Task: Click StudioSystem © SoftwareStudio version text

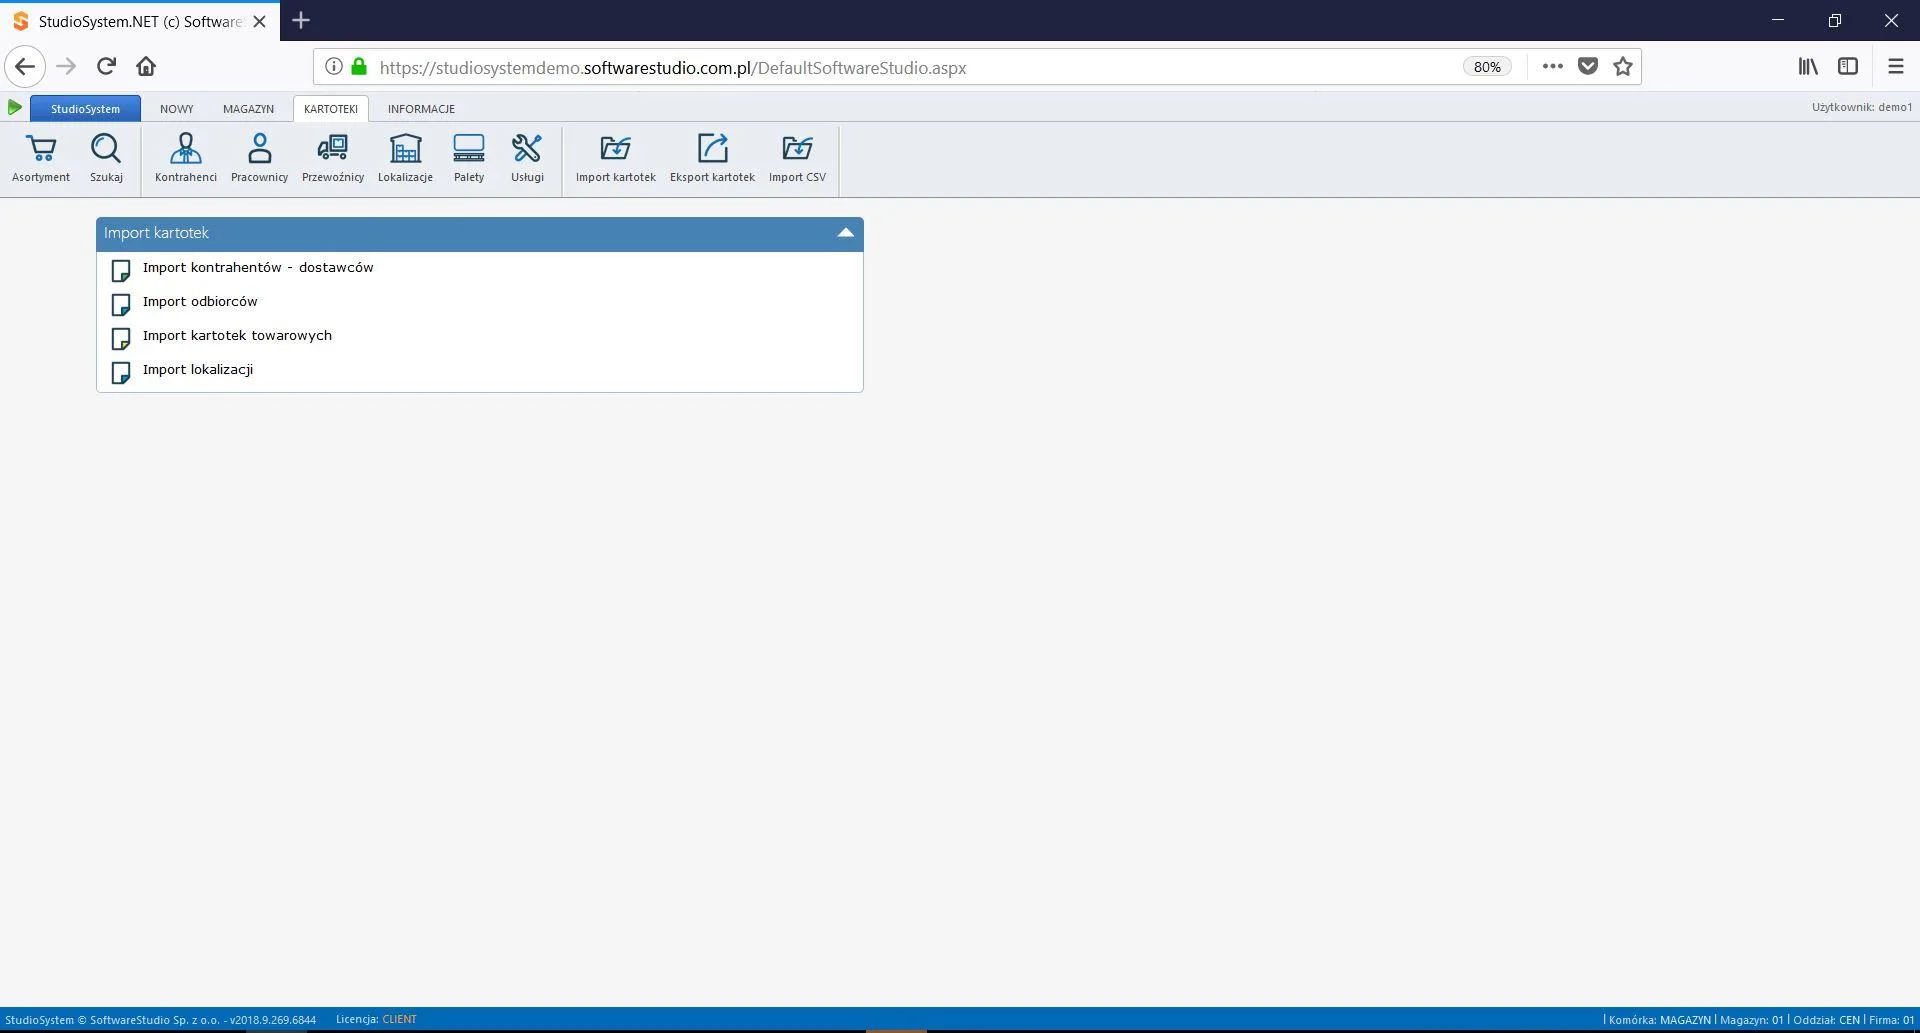Action: tap(160, 1020)
